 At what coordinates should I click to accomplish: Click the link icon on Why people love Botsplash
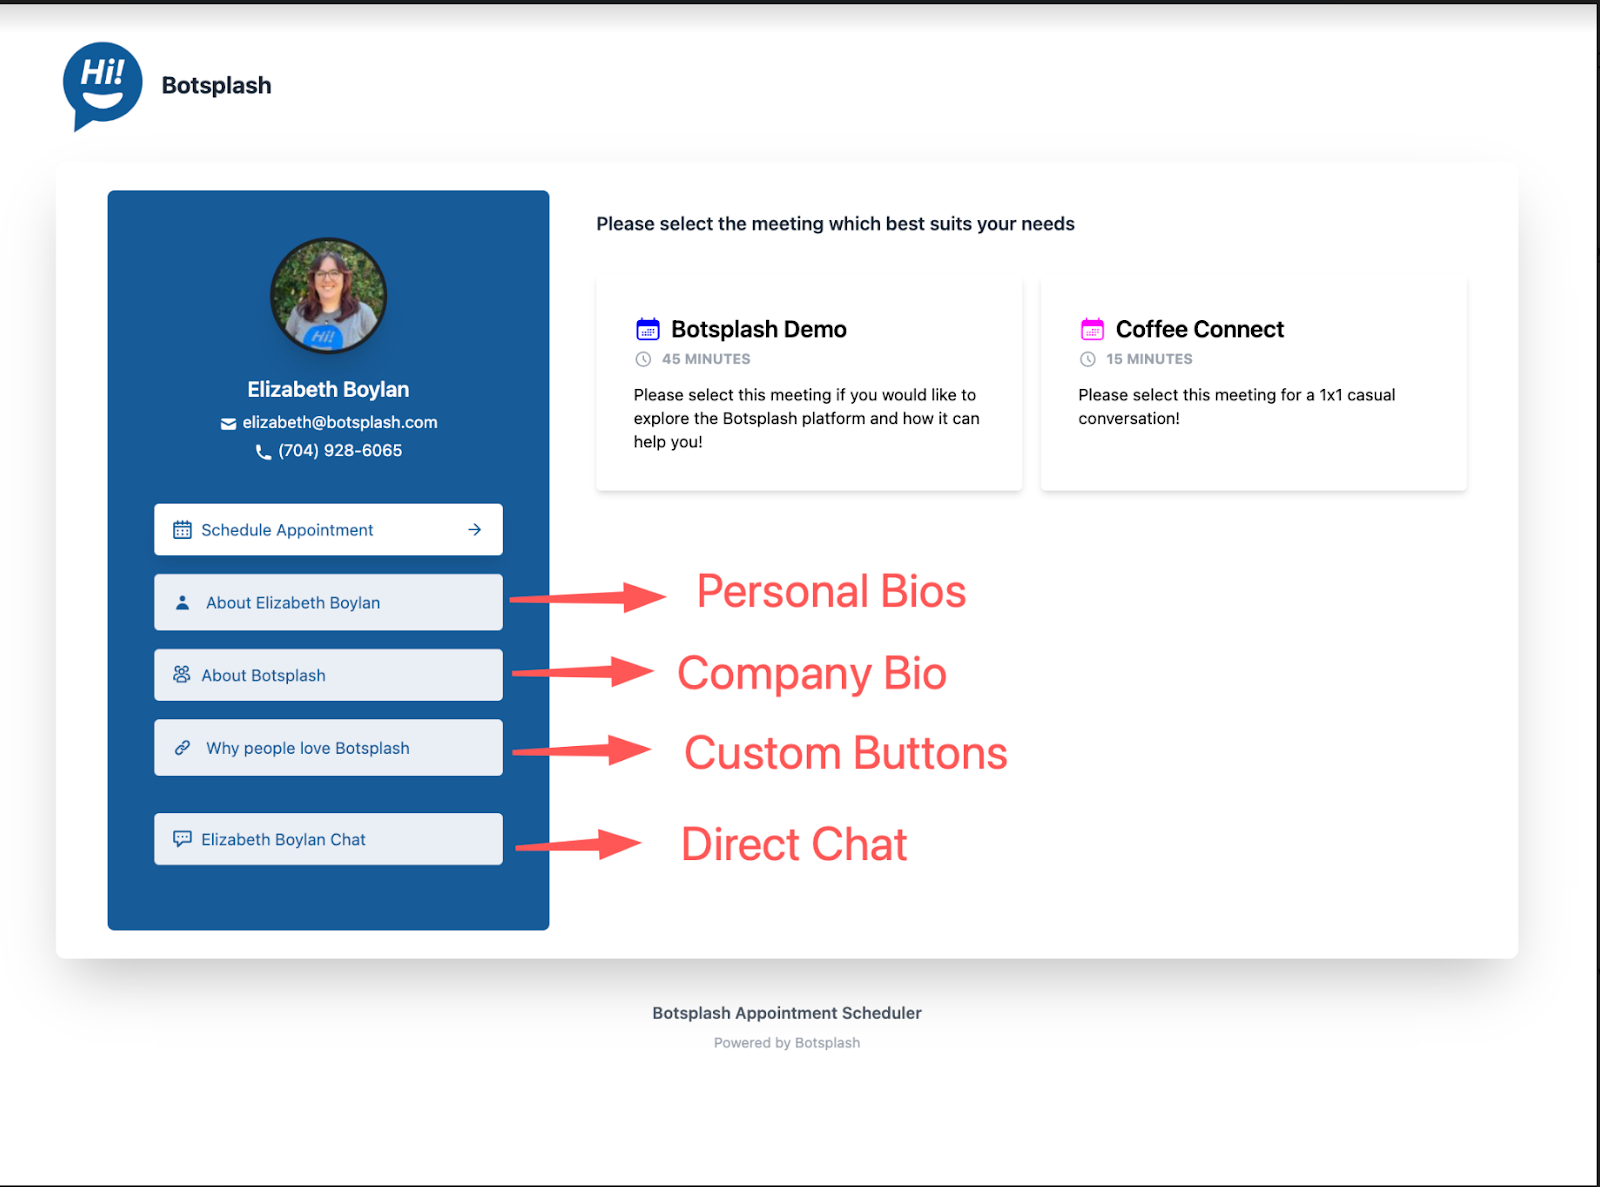click(182, 747)
